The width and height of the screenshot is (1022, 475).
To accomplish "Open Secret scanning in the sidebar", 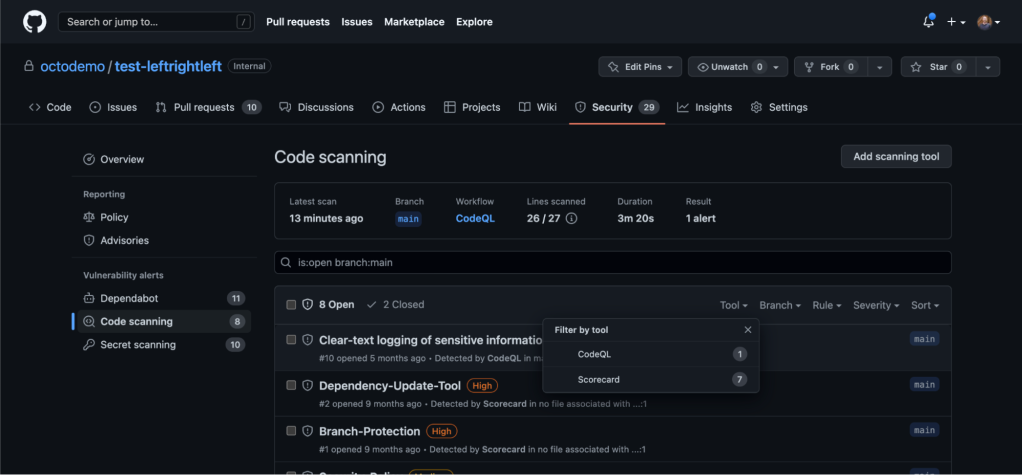I will (138, 344).
